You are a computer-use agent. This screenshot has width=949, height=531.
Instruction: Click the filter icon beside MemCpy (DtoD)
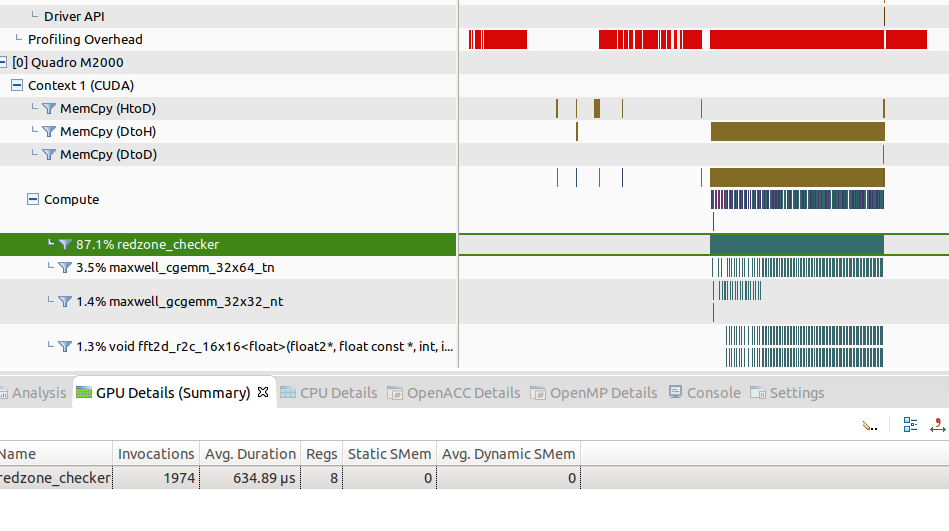point(49,154)
